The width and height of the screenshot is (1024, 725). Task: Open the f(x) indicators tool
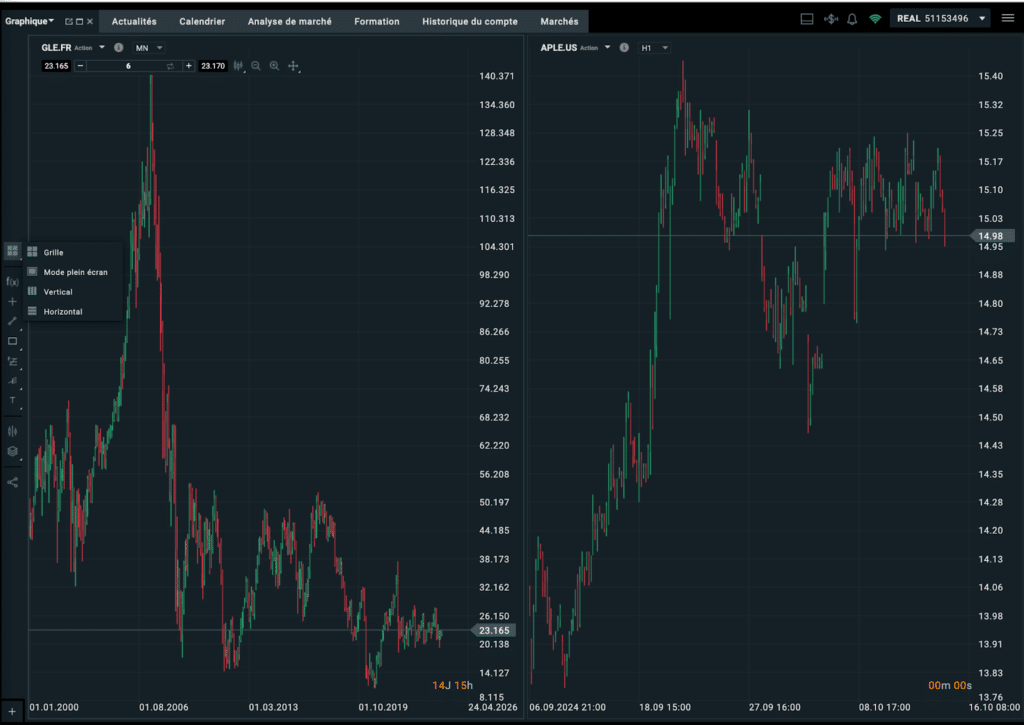tap(12, 282)
